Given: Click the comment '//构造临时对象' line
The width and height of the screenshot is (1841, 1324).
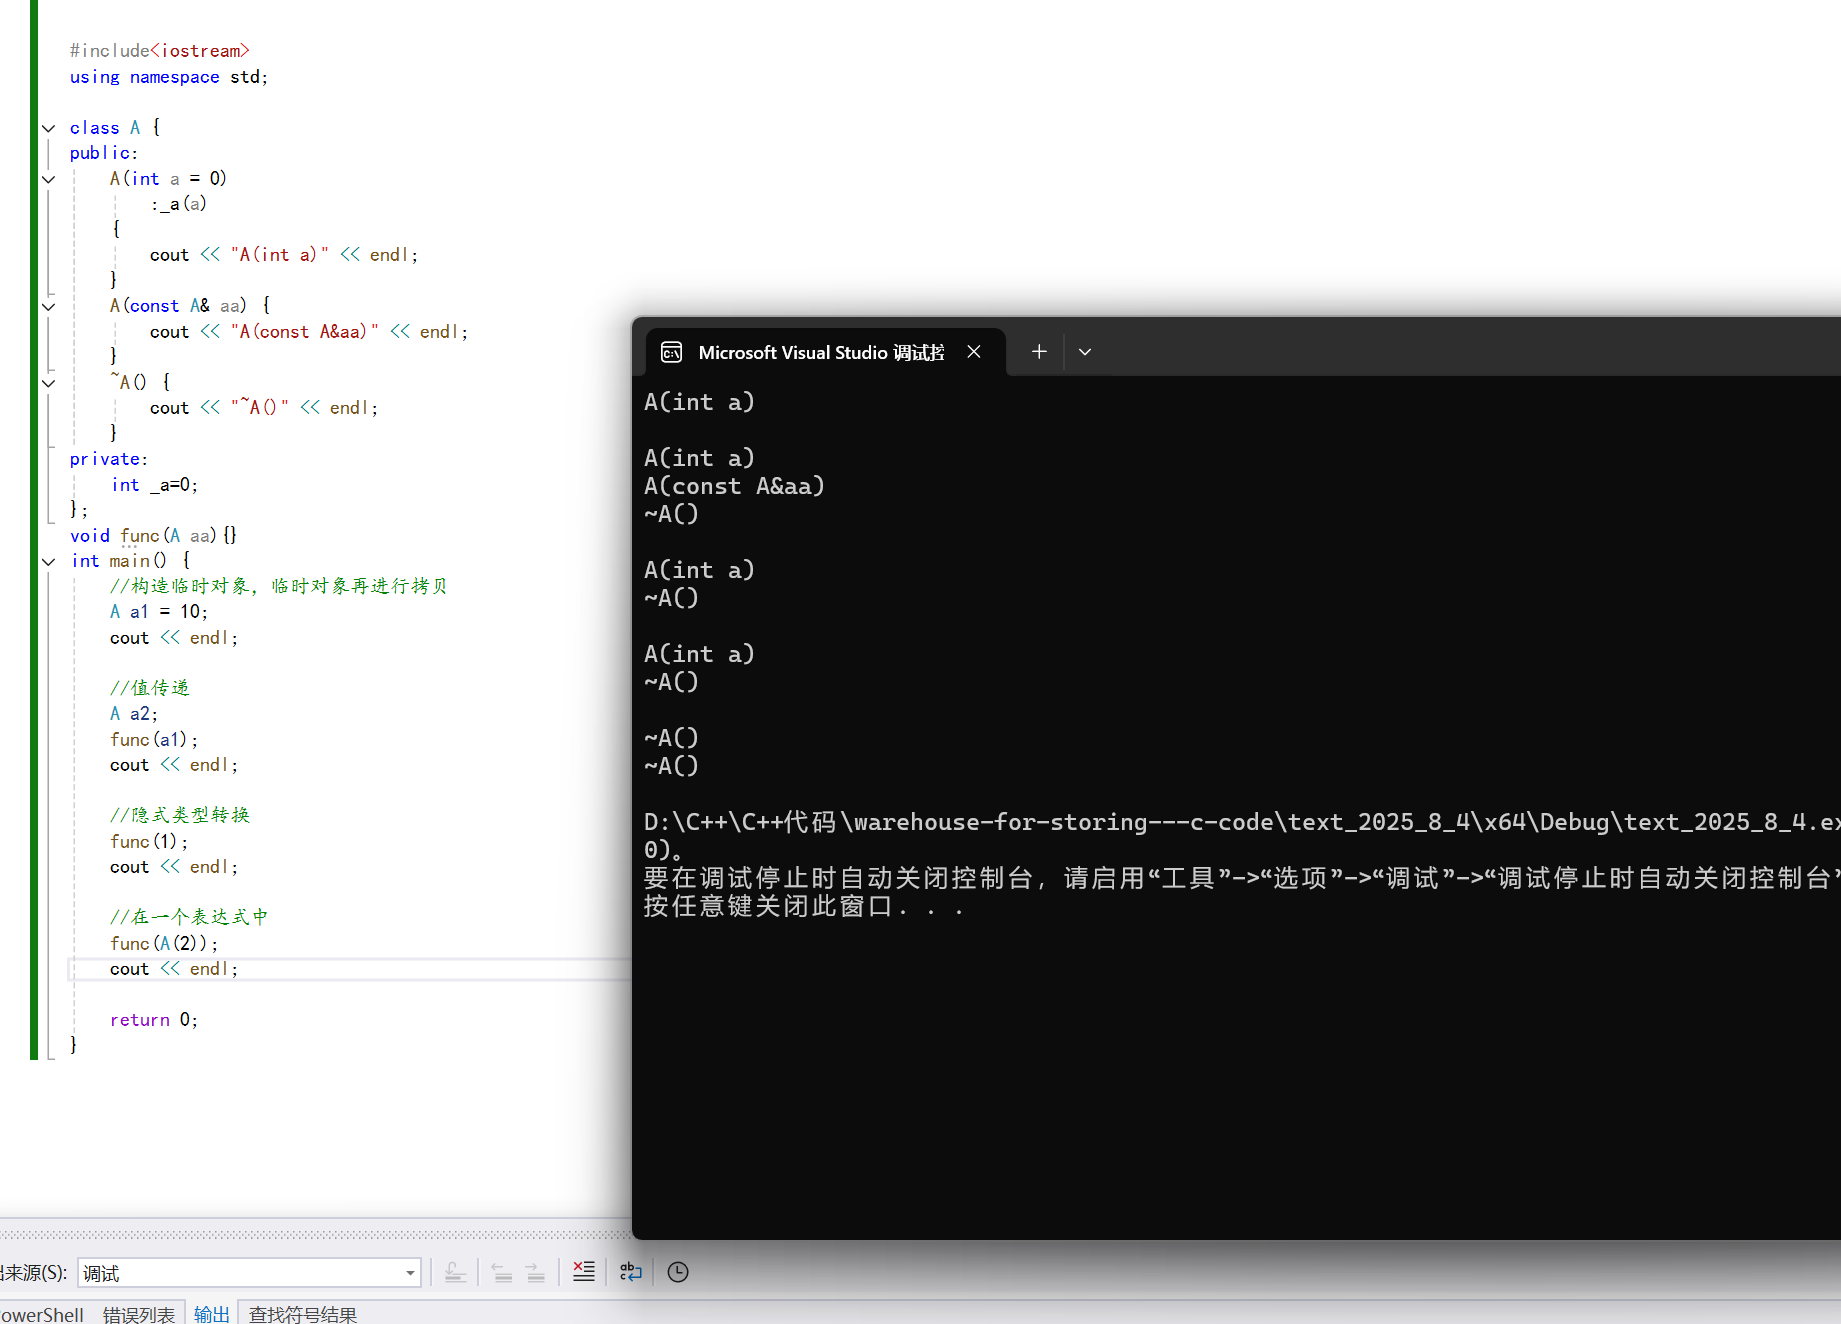Looking at the screenshot, I should [x=279, y=586].
